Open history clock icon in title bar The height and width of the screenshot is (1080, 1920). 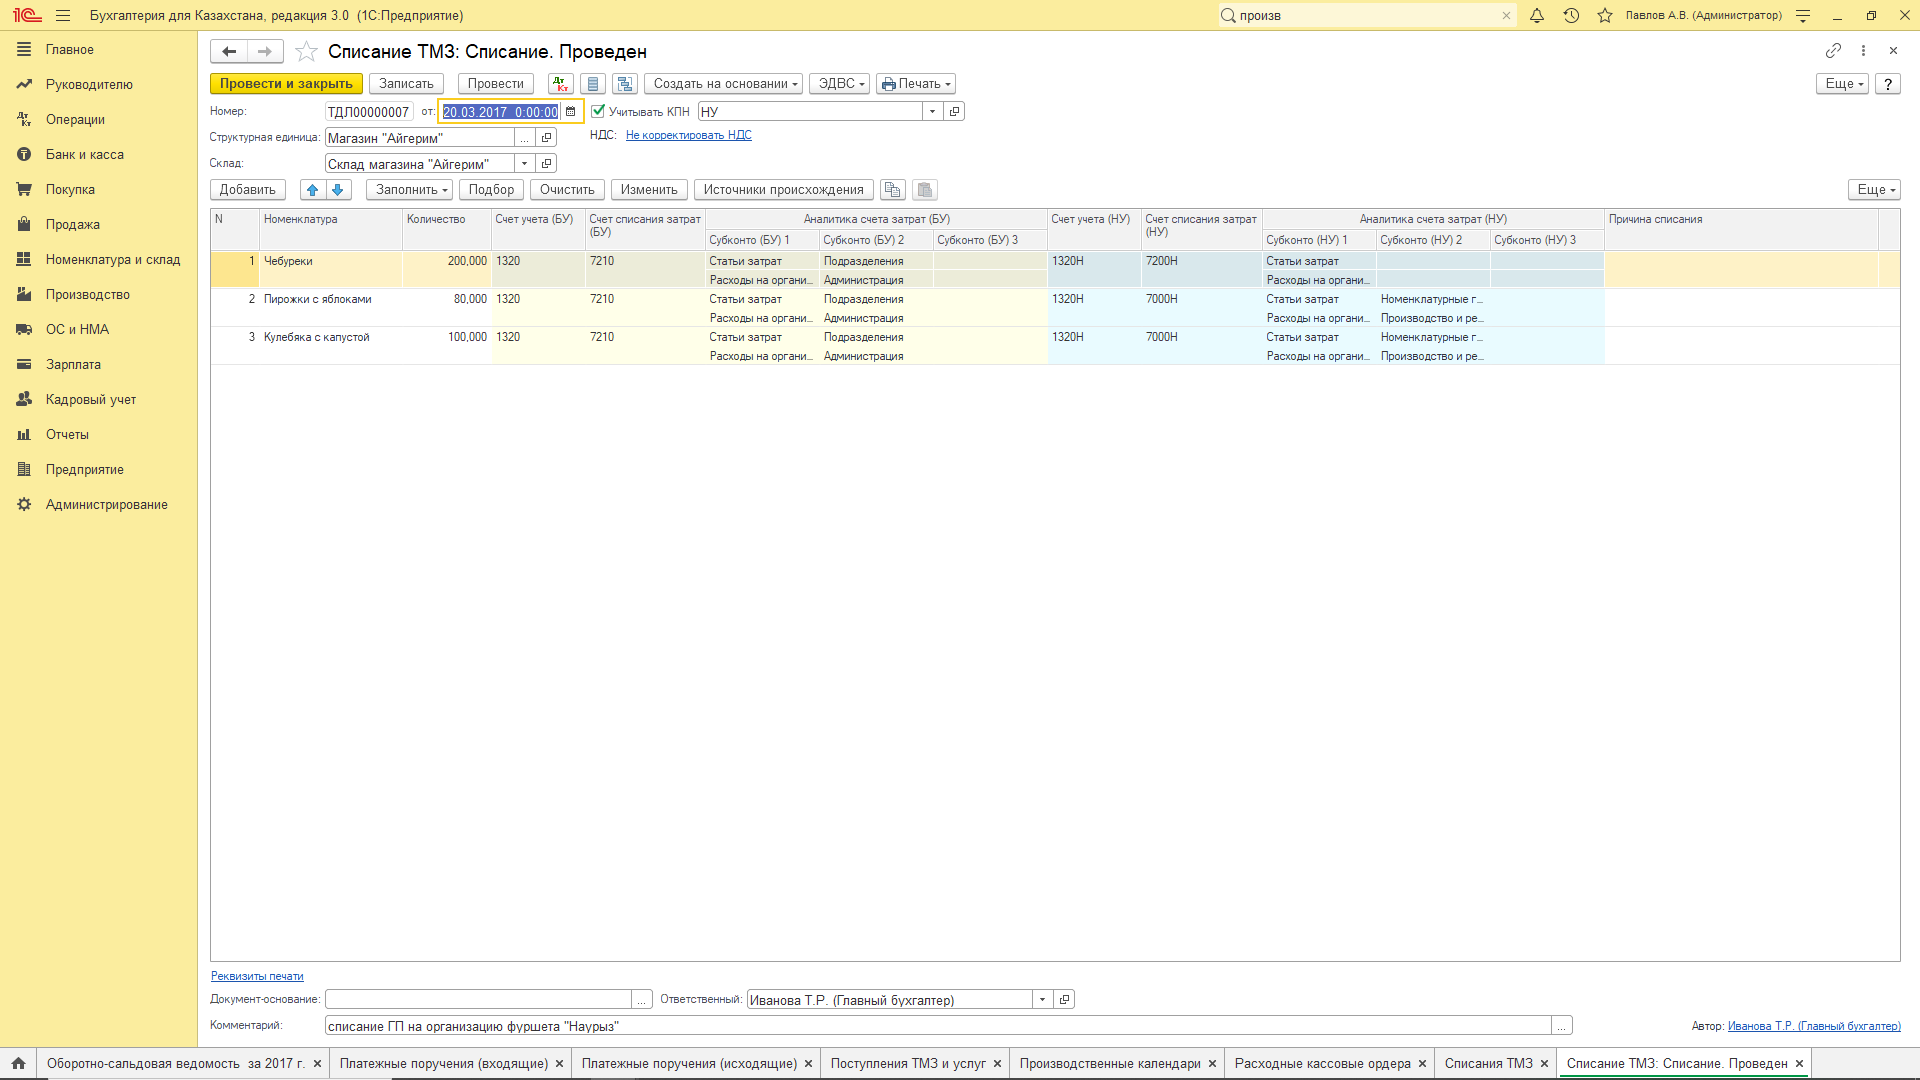pos(1571,16)
